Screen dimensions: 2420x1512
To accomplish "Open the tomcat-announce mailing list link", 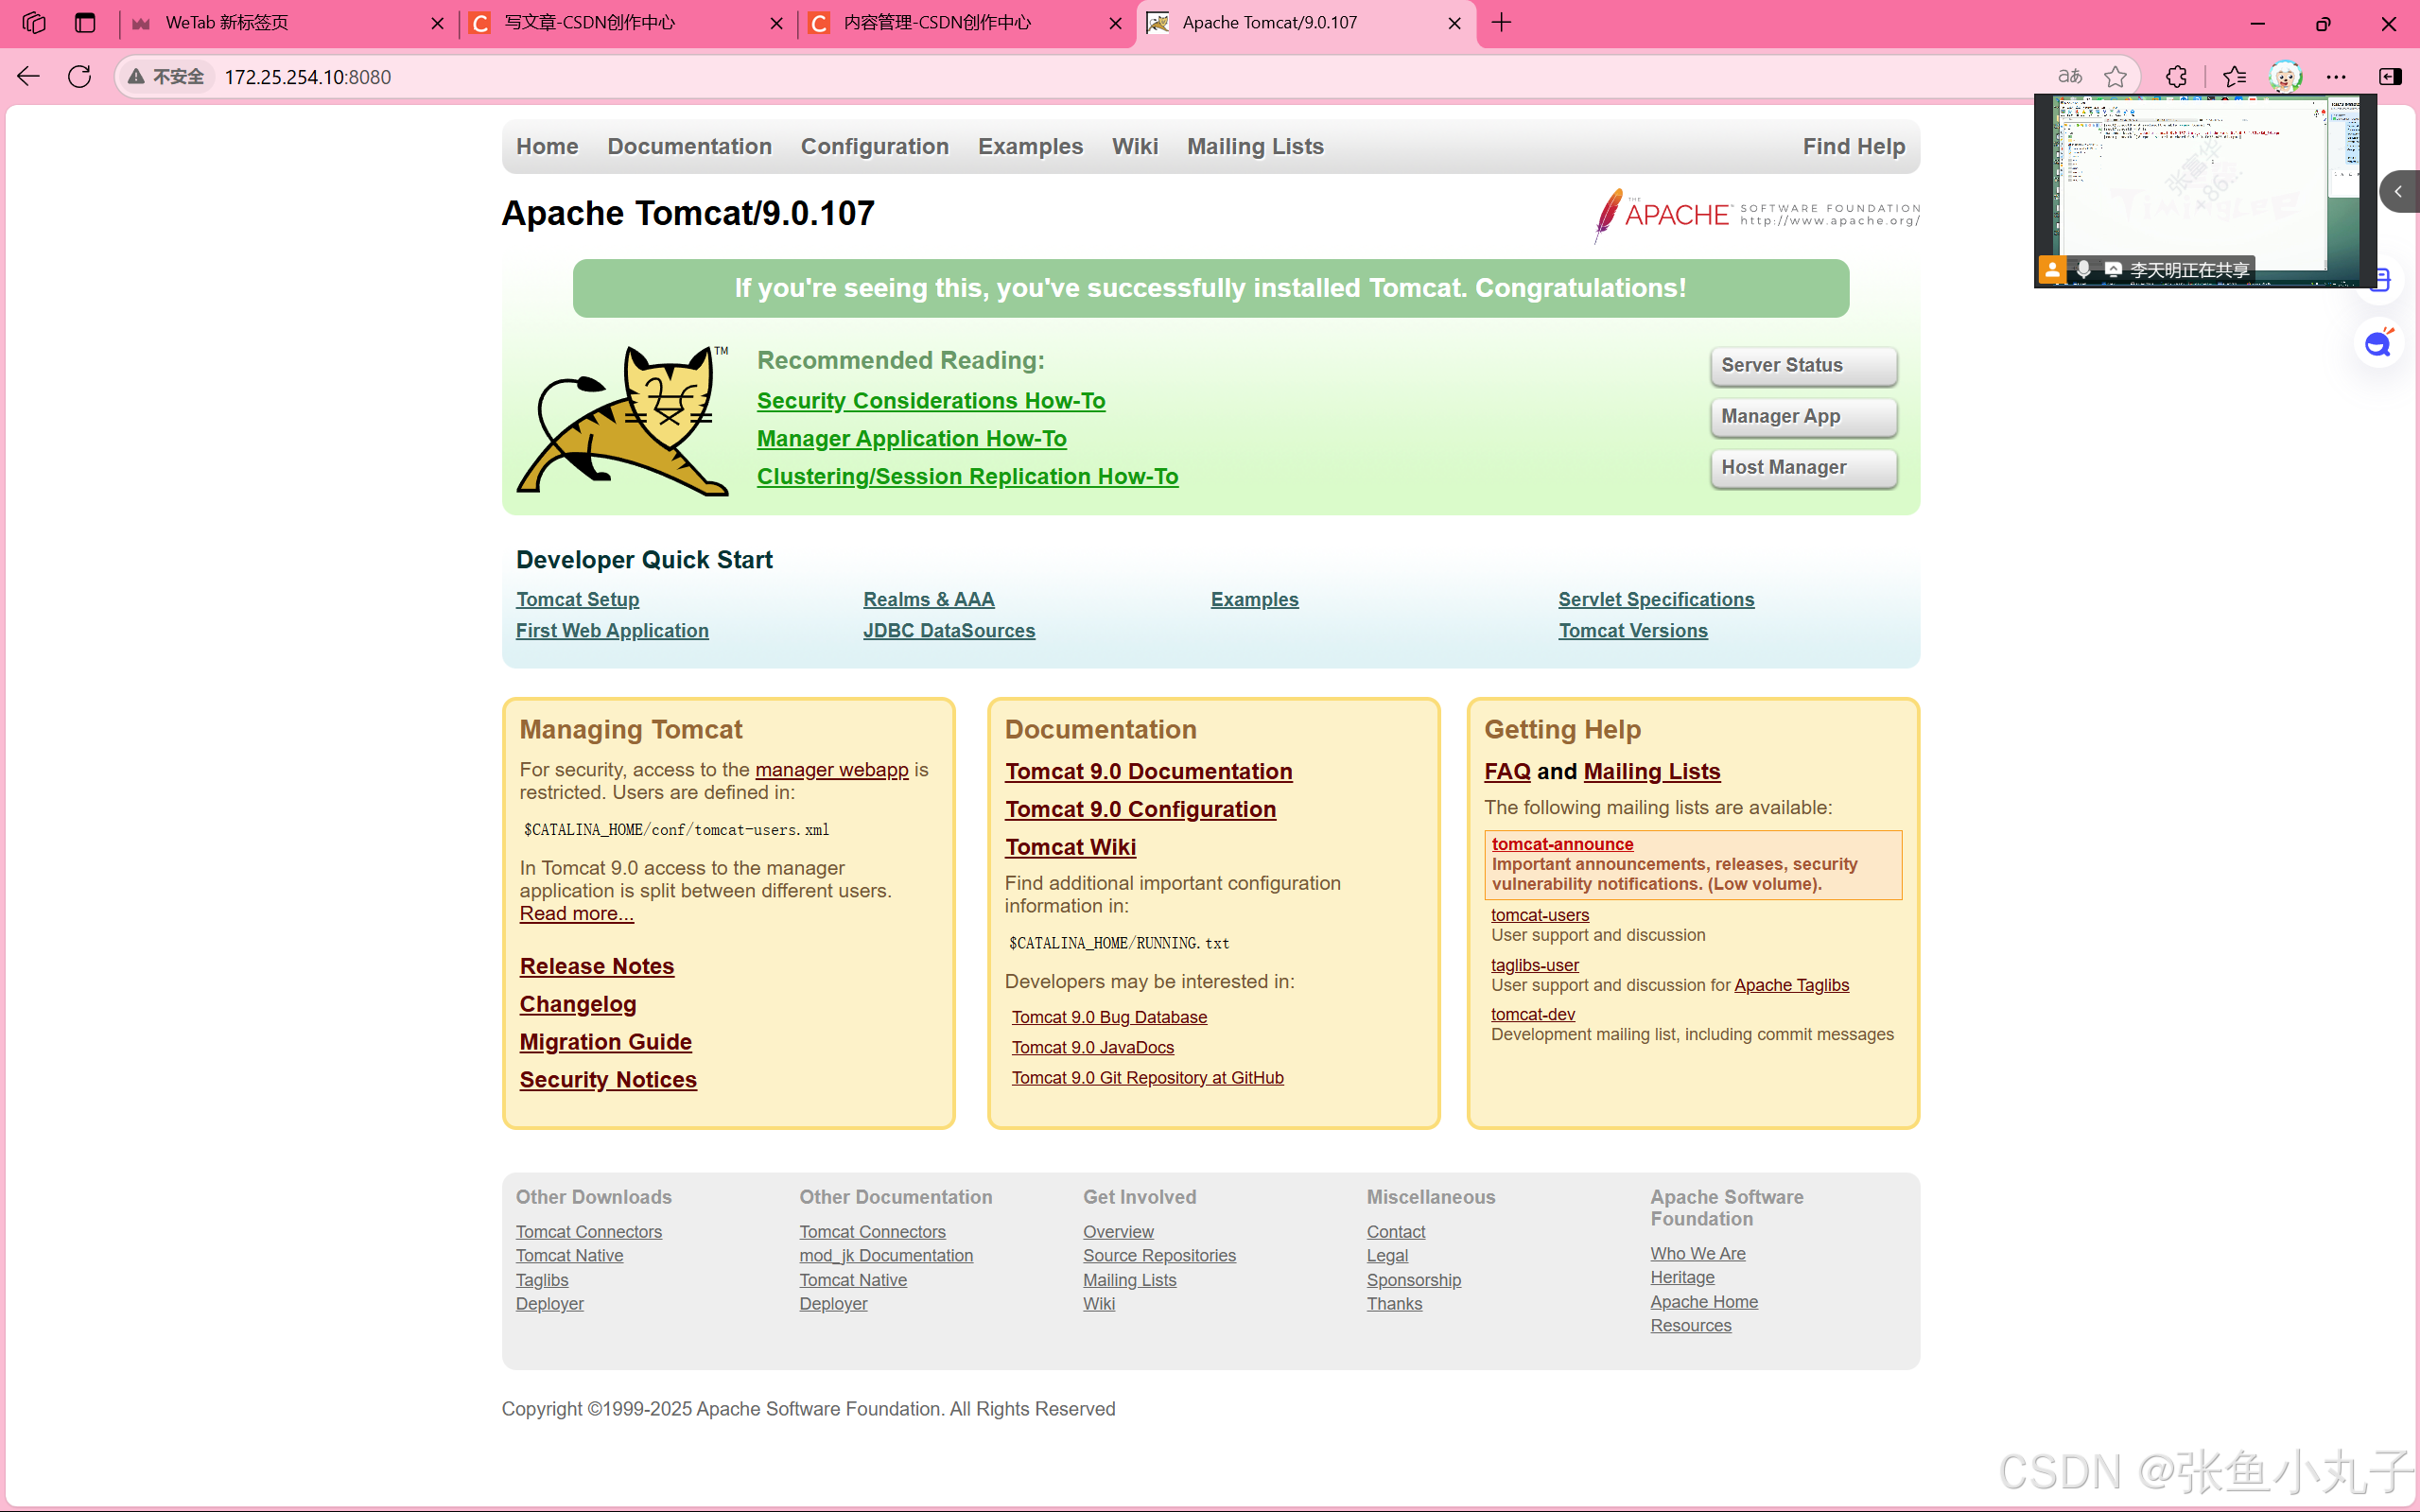I will (1562, 844).
